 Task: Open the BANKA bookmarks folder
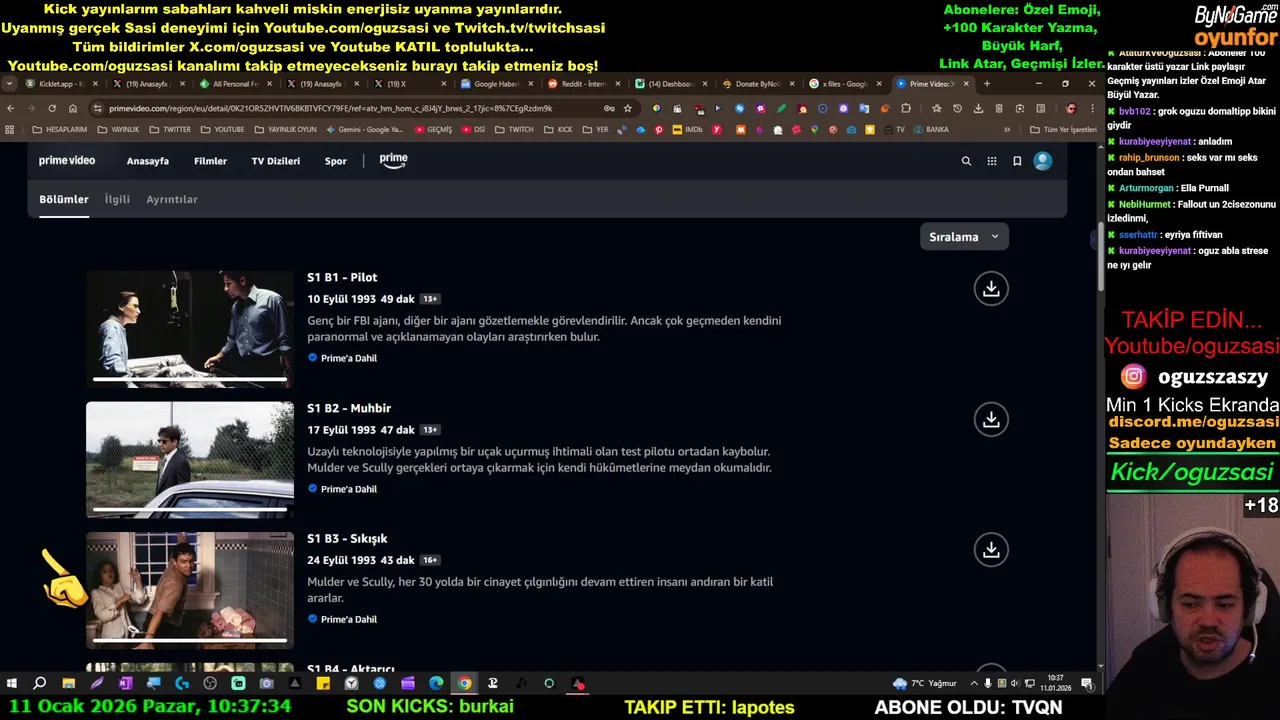click(930, 129)
